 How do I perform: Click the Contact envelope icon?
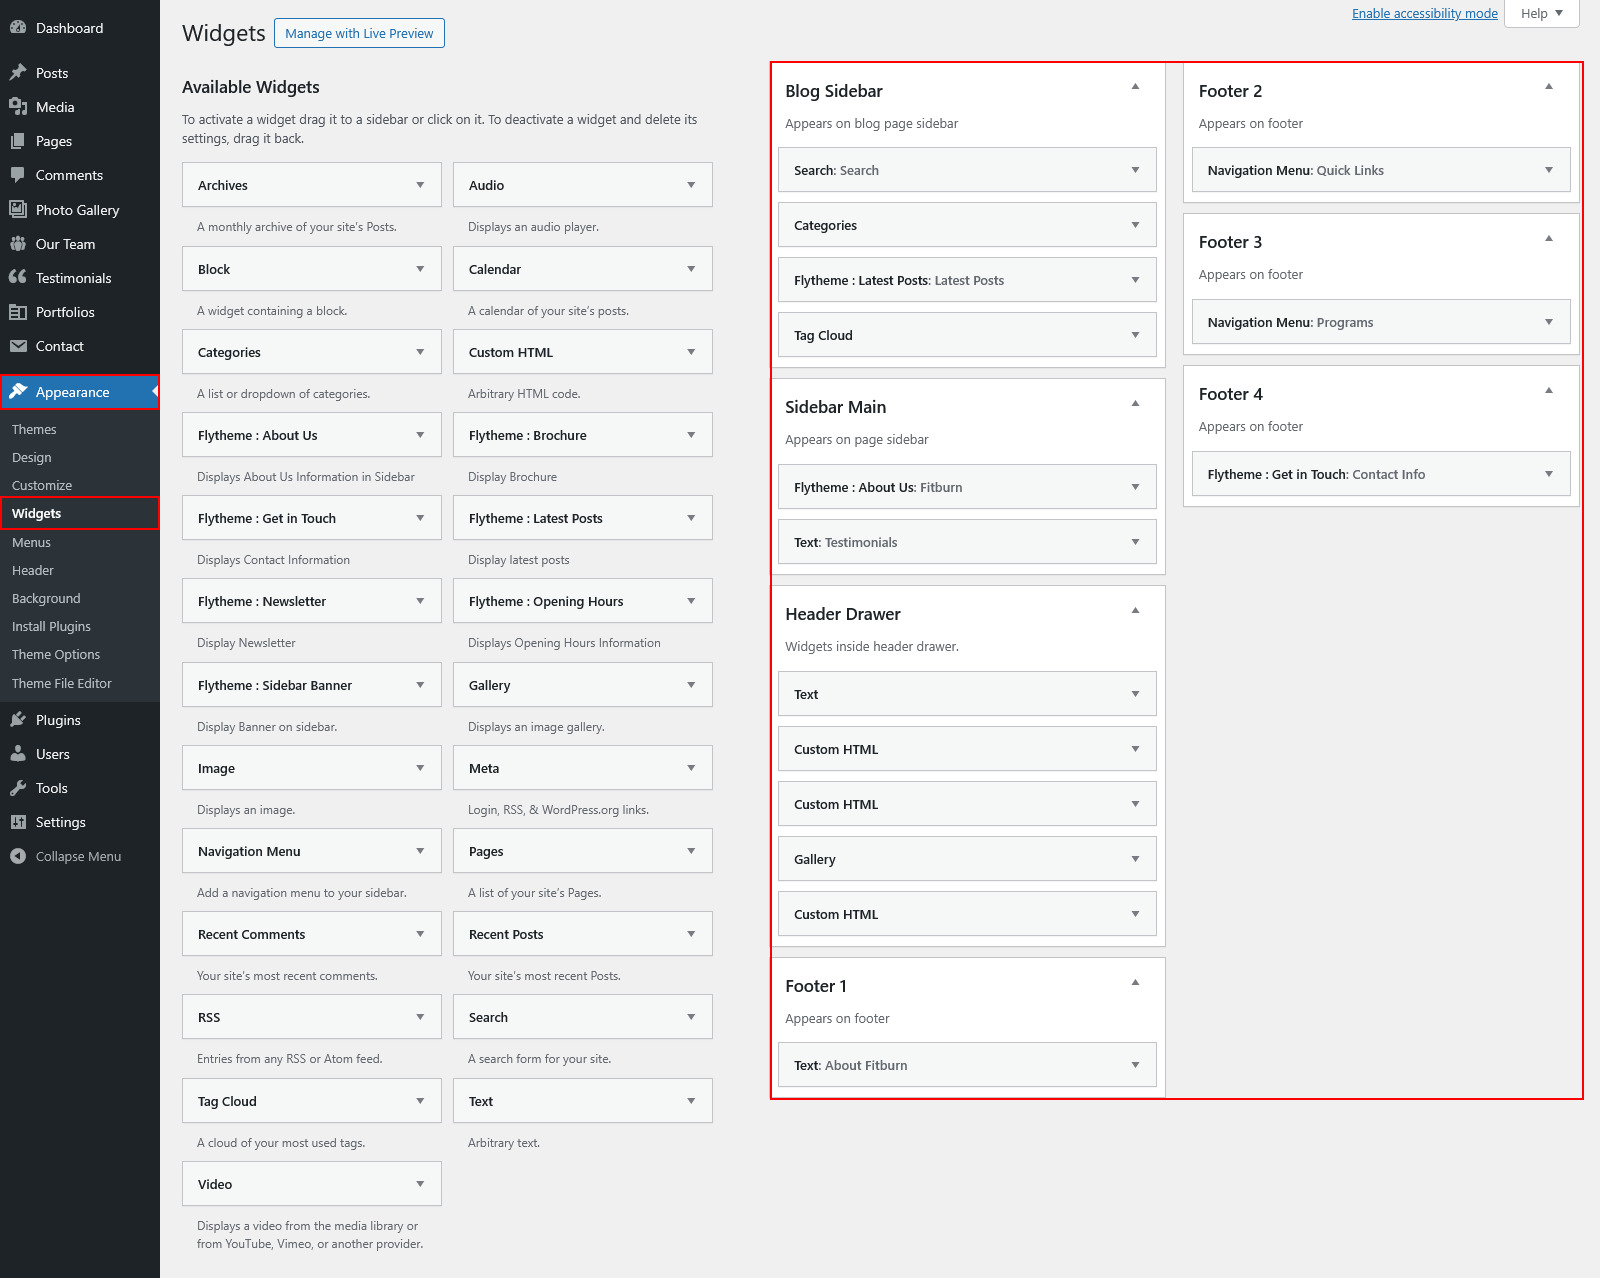(x=18, y=346)
